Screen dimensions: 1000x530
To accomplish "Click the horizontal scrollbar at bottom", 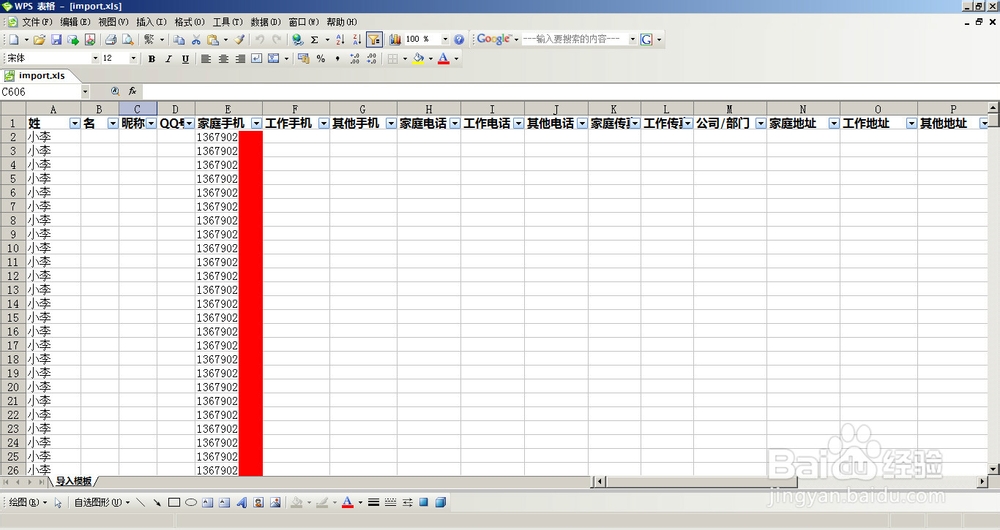I will coord(791,482).
